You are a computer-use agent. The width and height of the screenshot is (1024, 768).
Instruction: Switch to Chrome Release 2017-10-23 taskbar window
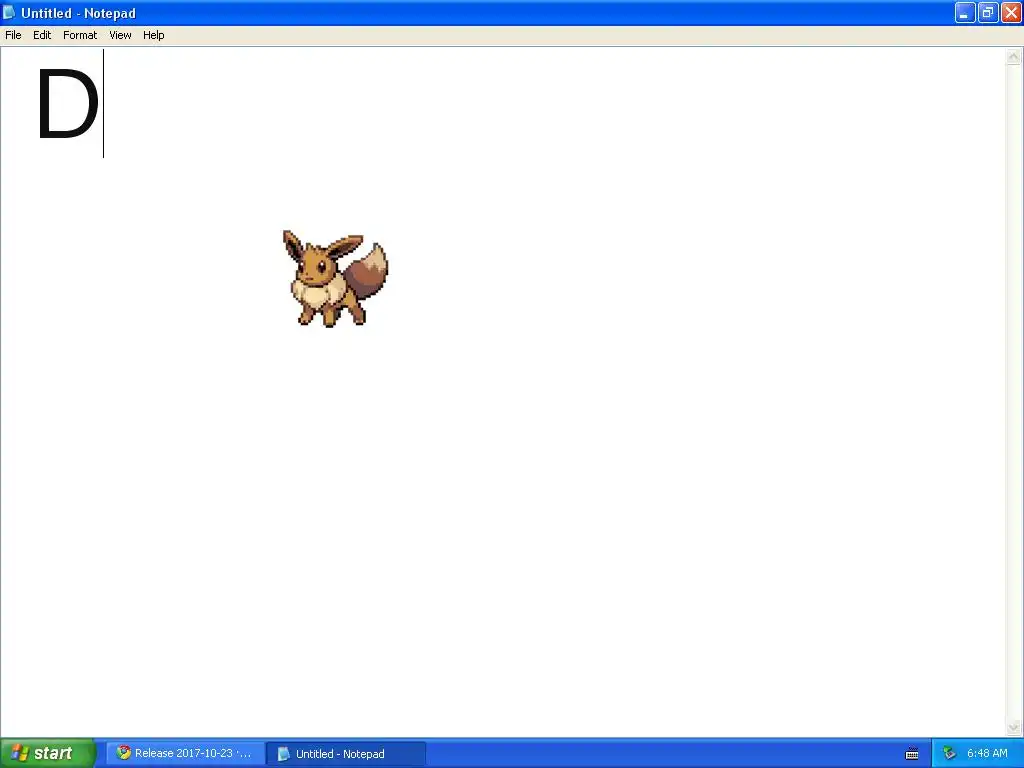[x=185, y=753]
